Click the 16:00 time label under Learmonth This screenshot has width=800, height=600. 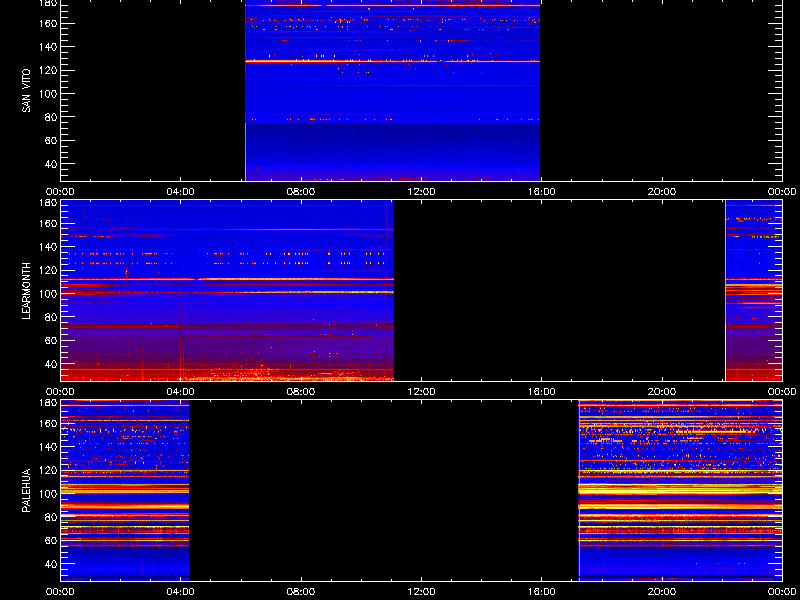coord(542,392)
